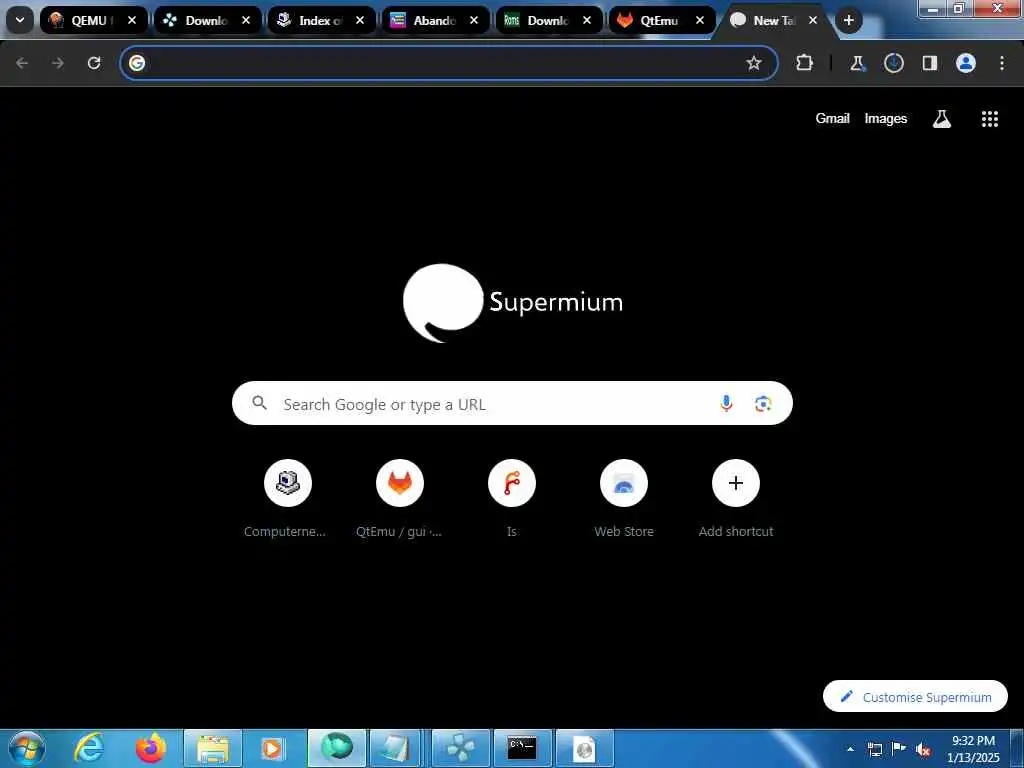Open a new tab with plus button
Image resolution: width=1024 pixels, height=768 pixels.
848,20
